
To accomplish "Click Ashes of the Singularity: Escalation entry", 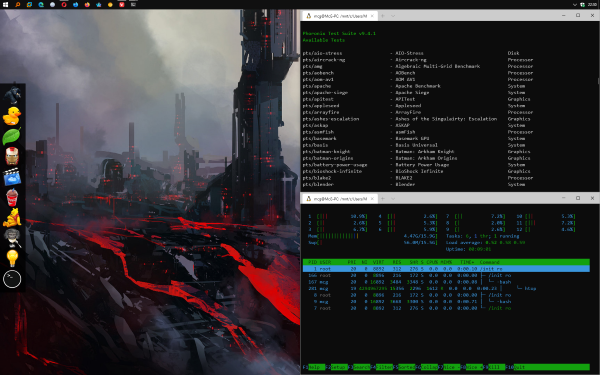I will 446,119.
